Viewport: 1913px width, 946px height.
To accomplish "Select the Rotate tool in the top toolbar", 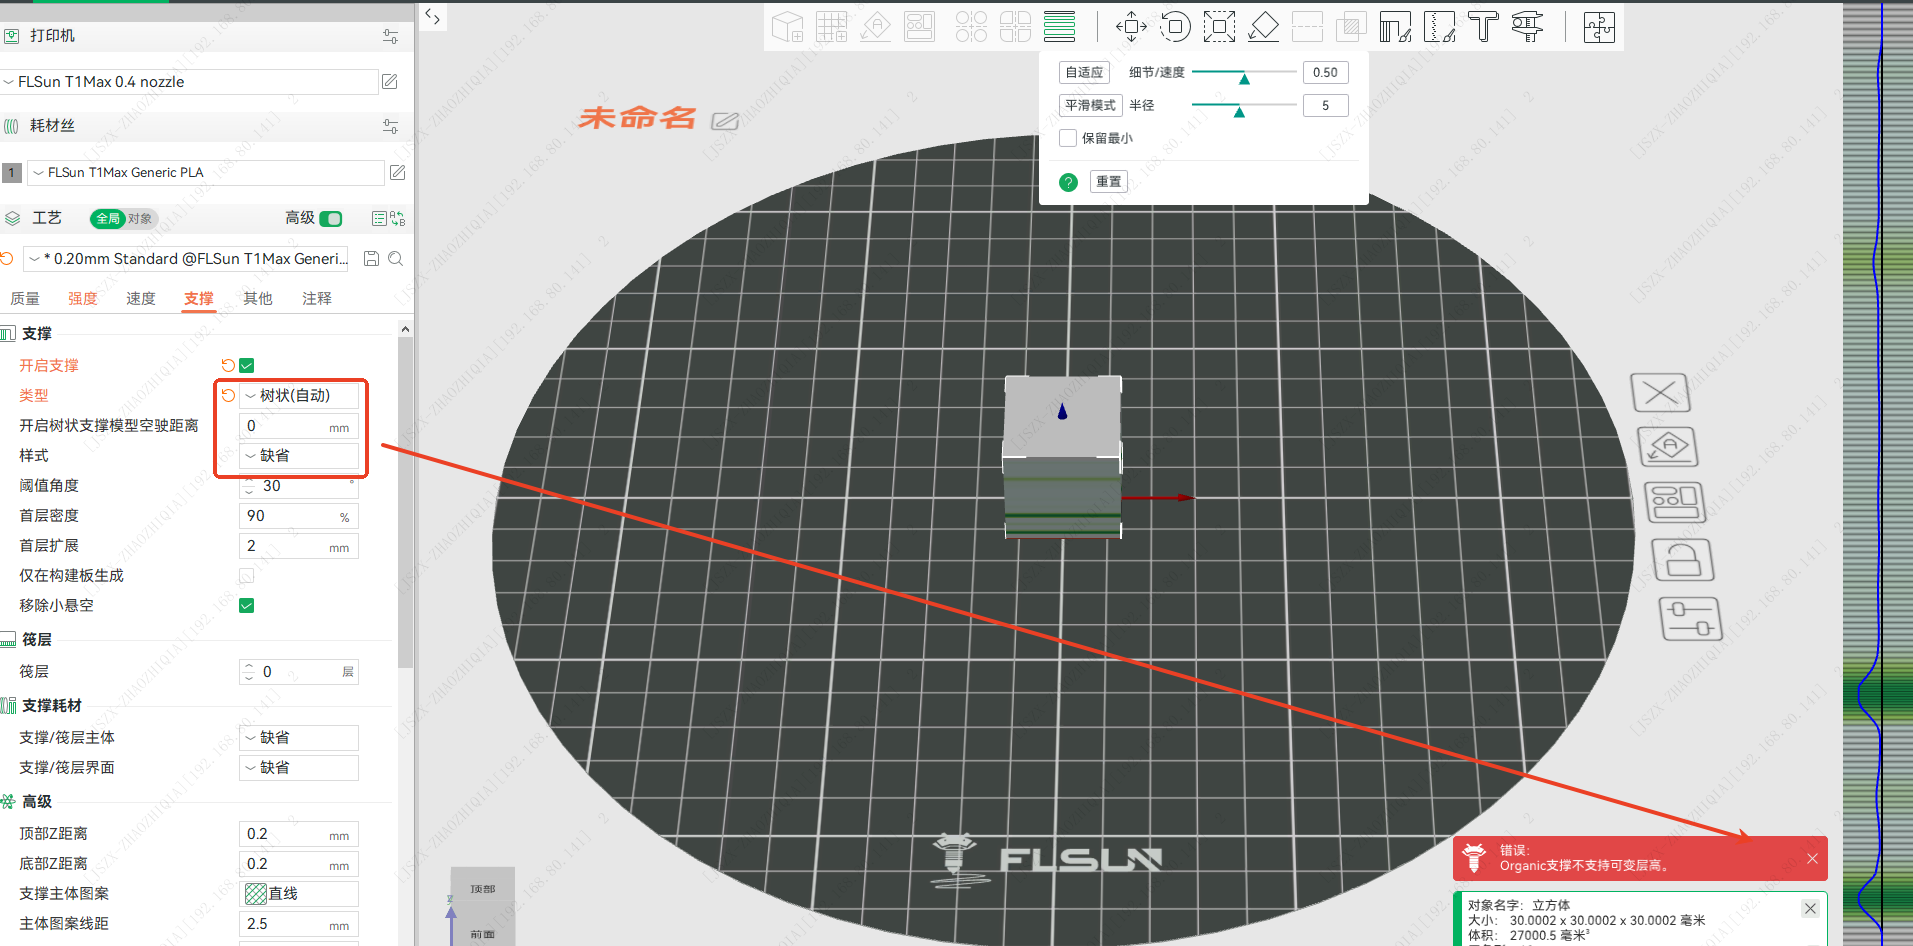I will point(1175,27).
